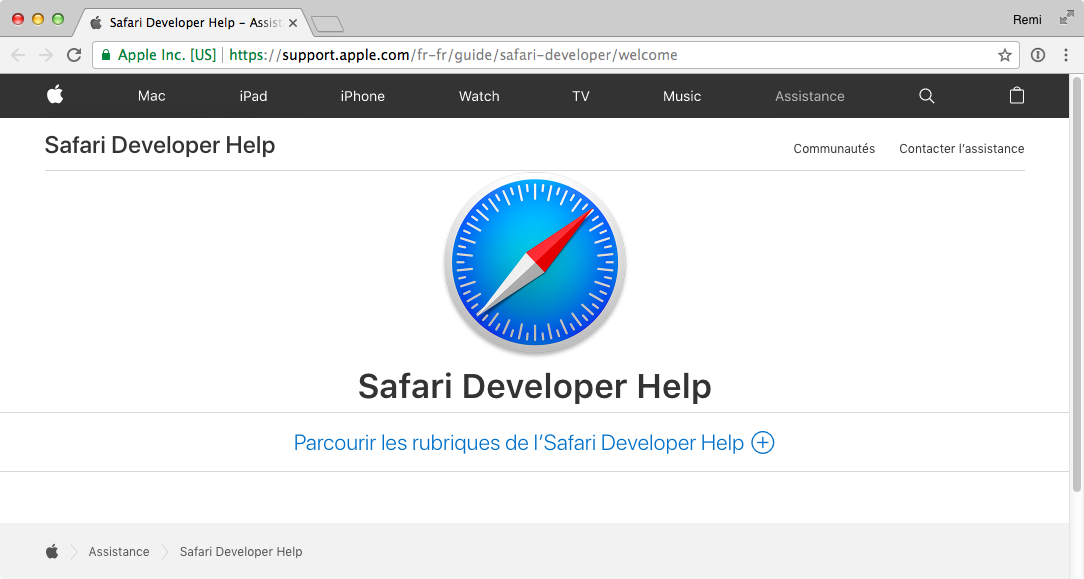
Task: Toggle fullscreen with the expand arrows icon
Action: [x=1067, y=19]
